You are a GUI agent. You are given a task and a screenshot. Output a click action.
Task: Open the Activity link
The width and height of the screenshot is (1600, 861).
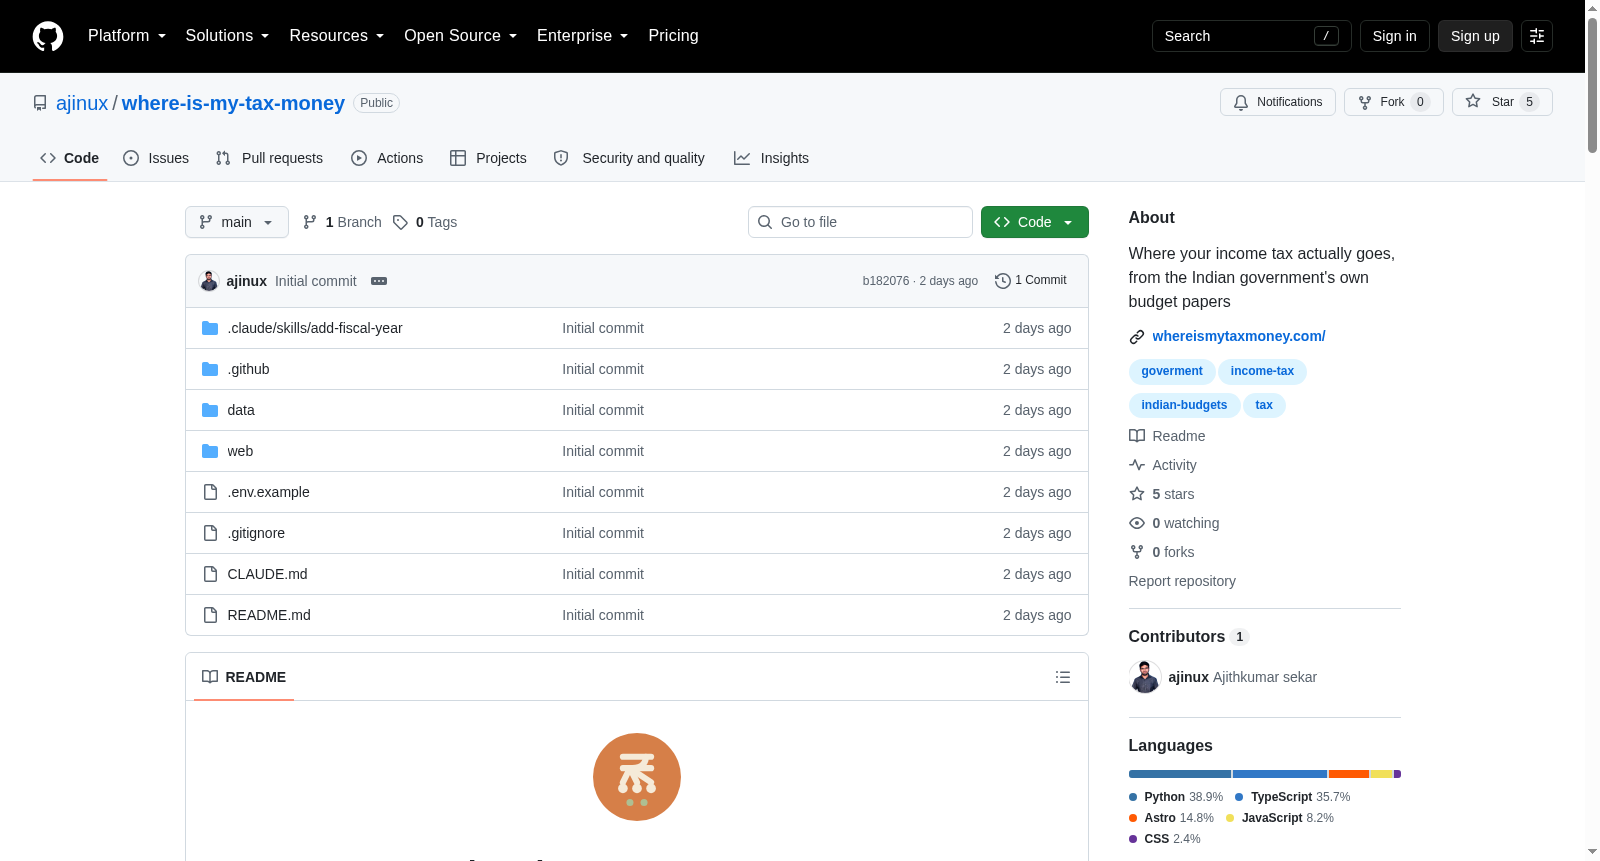click(x=1163, y=465)
